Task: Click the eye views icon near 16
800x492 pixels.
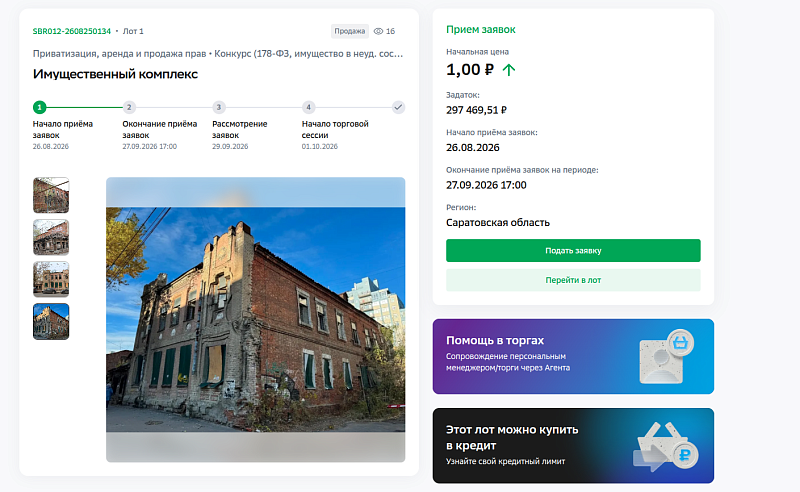Action: coord(378,31)
